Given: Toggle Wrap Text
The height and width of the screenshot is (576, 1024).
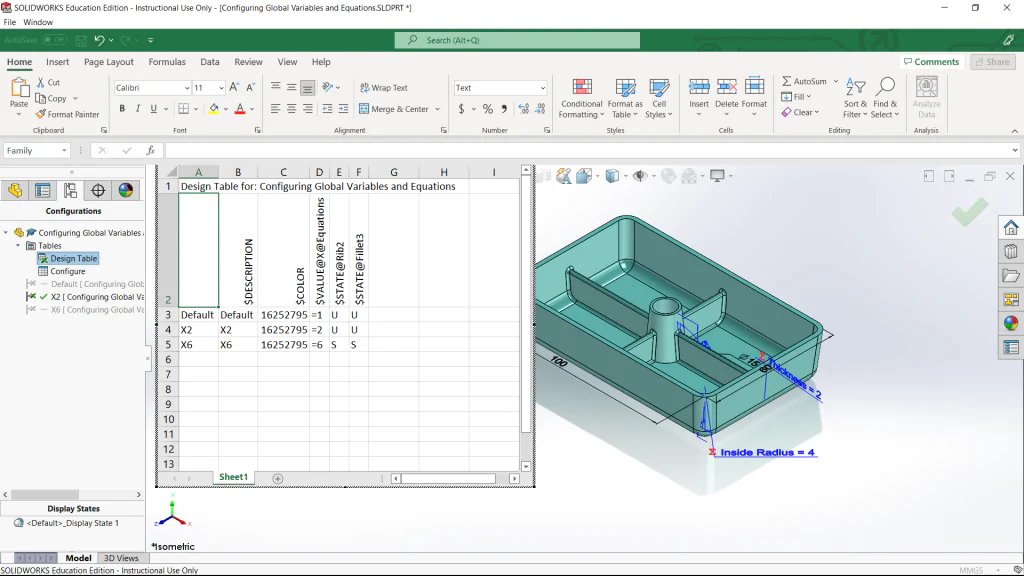Looking at the screenshot, I should pos(383,88).
